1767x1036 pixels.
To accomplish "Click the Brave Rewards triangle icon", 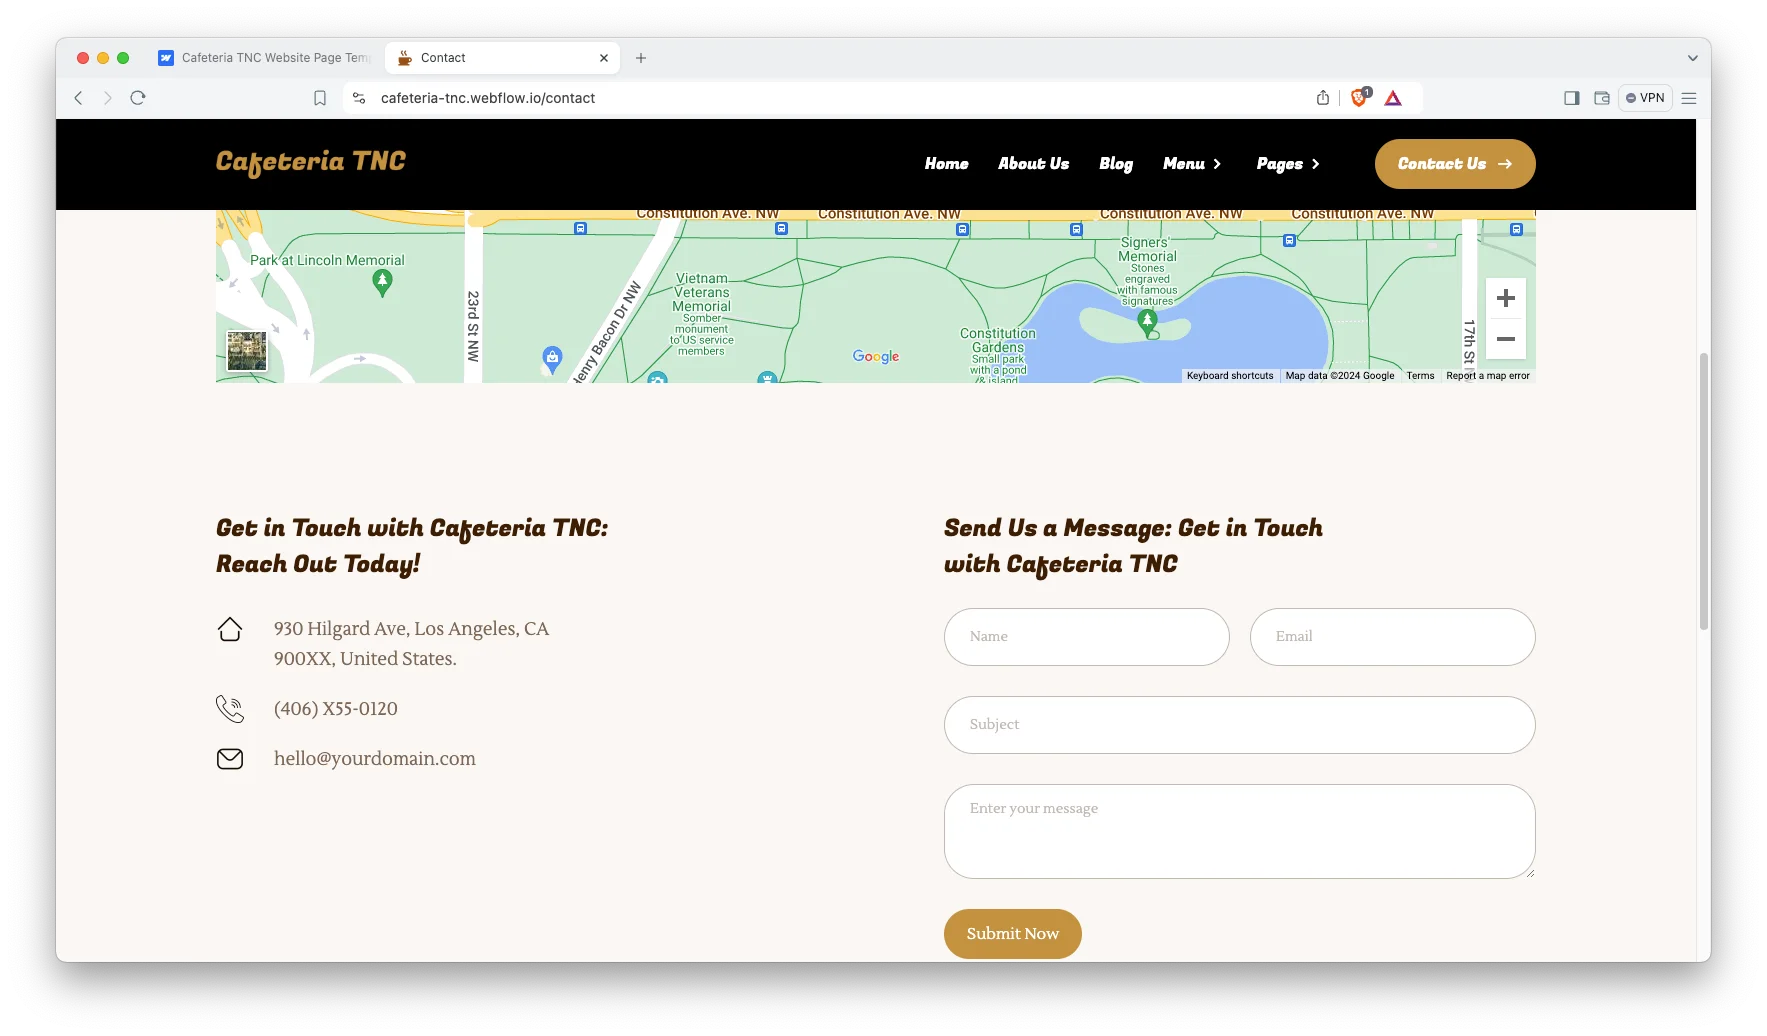I will click(1393, 98).
